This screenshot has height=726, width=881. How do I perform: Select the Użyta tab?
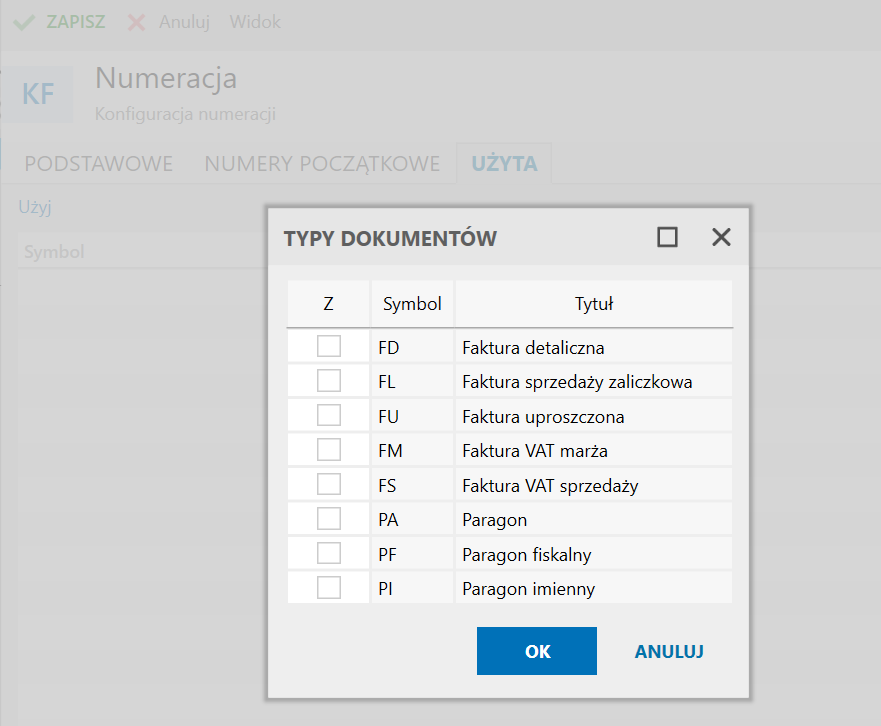504,164
